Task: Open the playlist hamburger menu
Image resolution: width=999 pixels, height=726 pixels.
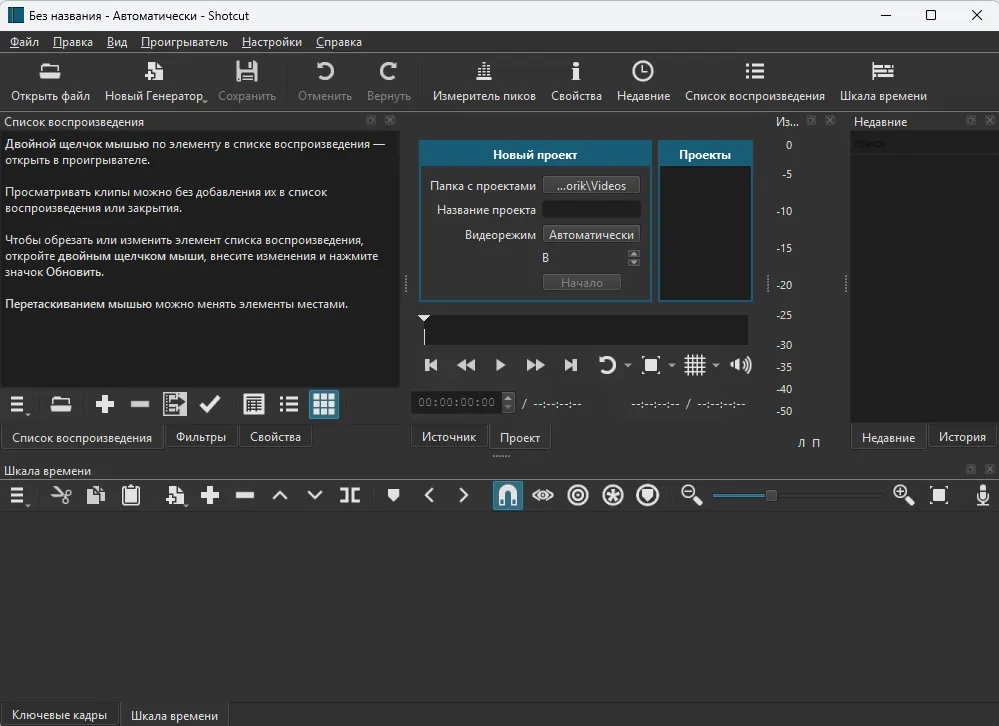Action: click(19, 404)
